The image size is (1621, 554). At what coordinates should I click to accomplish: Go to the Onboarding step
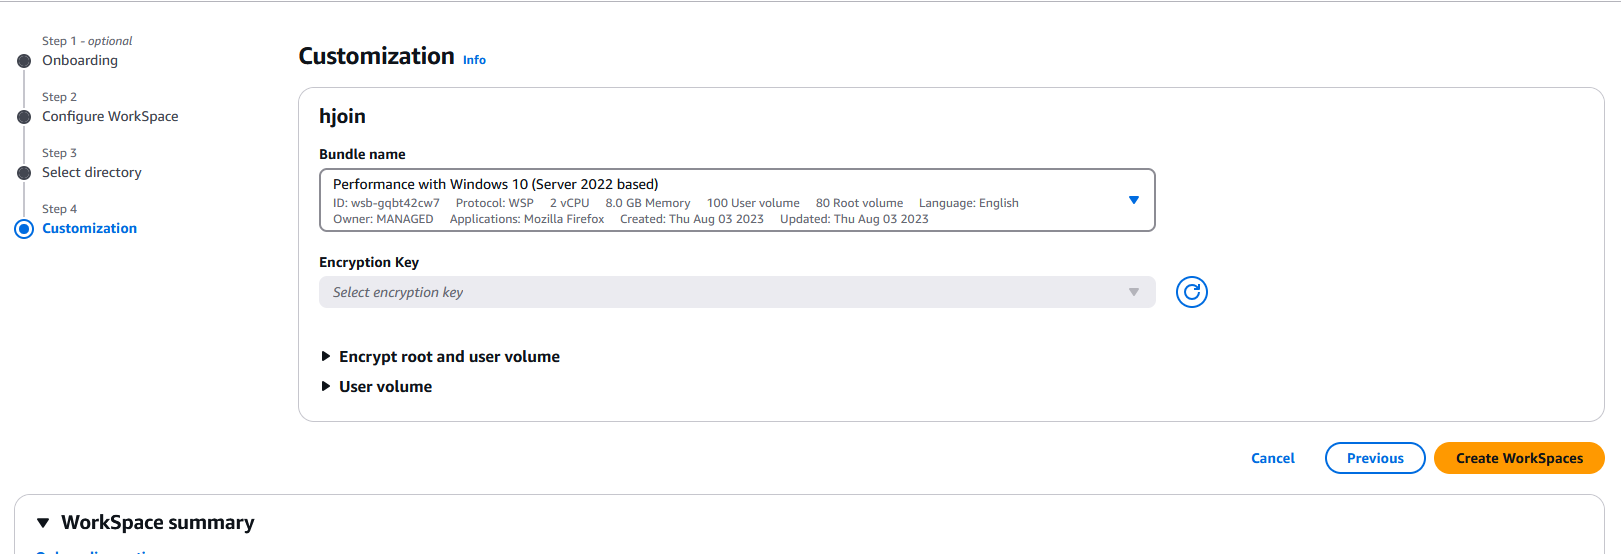tap(80, 60)
